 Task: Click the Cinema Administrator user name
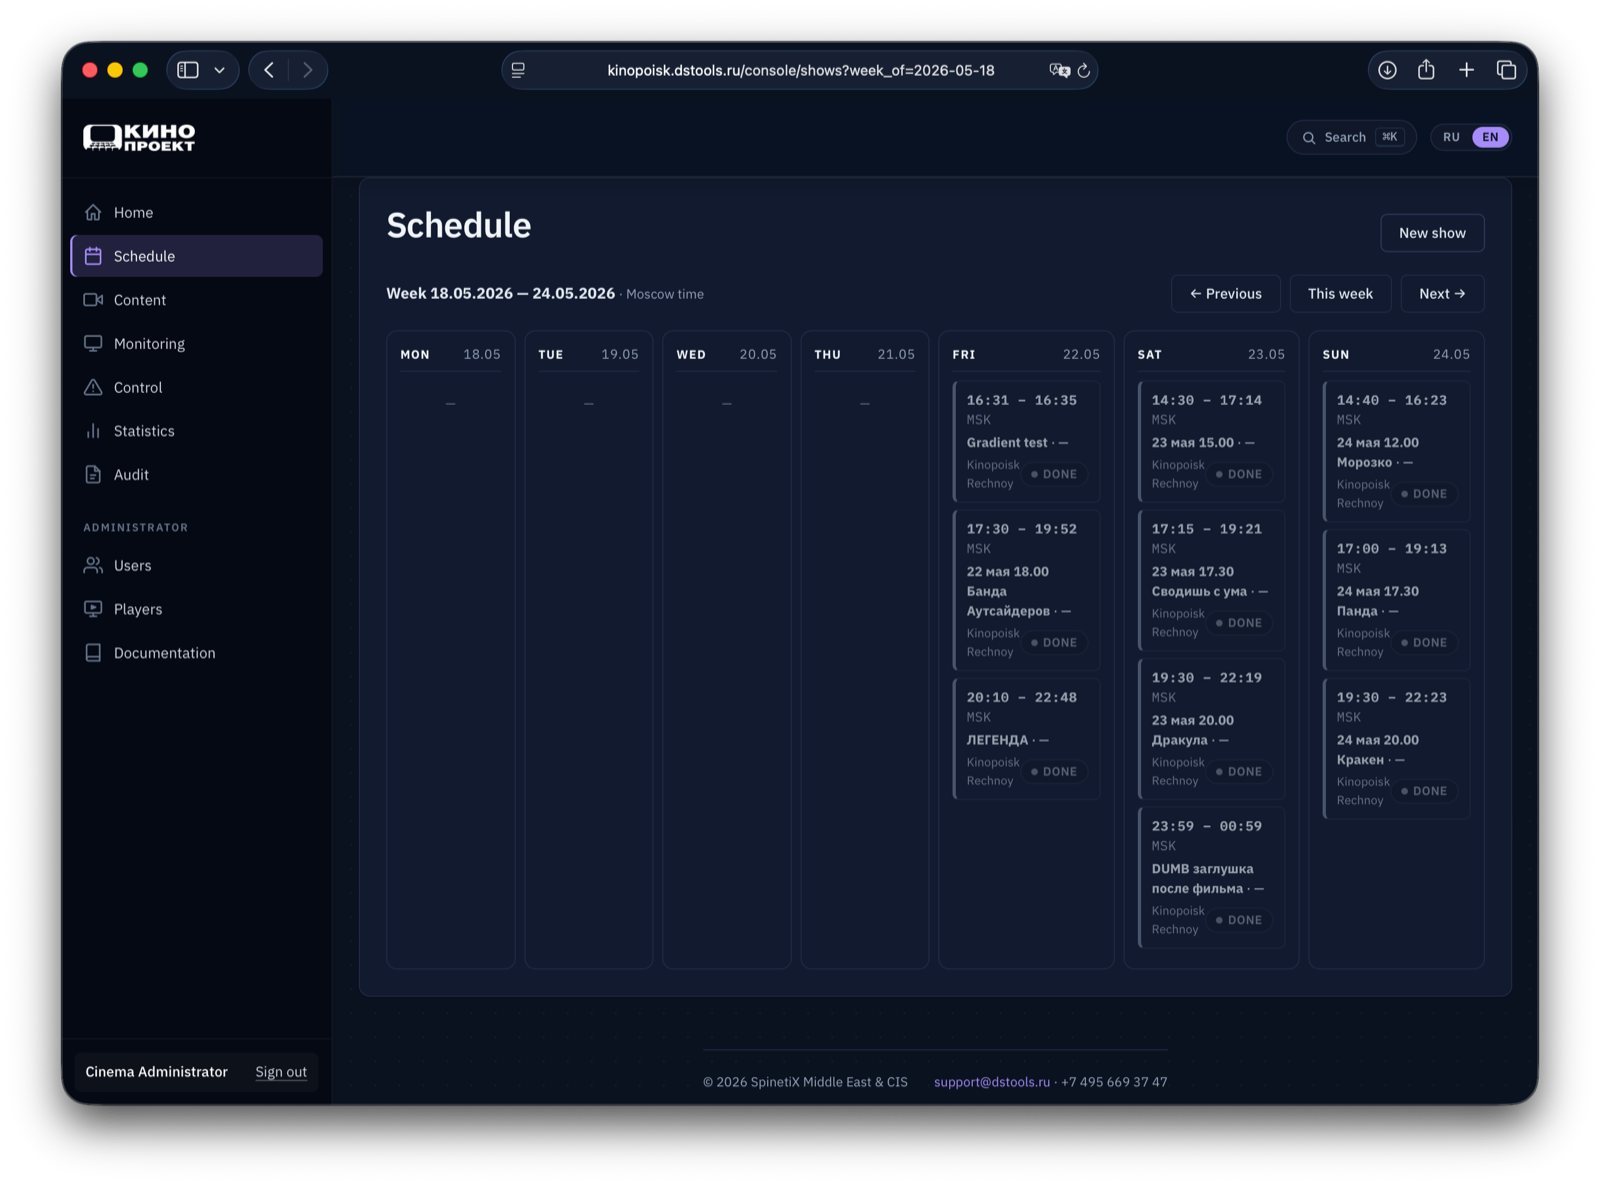pyautogui.click(x=157, y=1072)
